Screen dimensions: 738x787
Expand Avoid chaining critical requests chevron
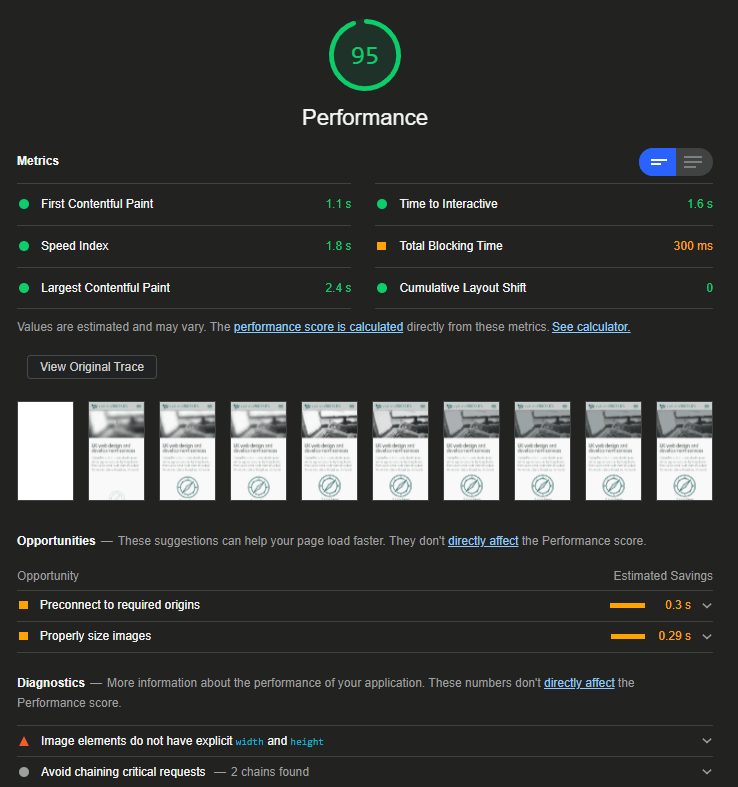click(707, 772)
